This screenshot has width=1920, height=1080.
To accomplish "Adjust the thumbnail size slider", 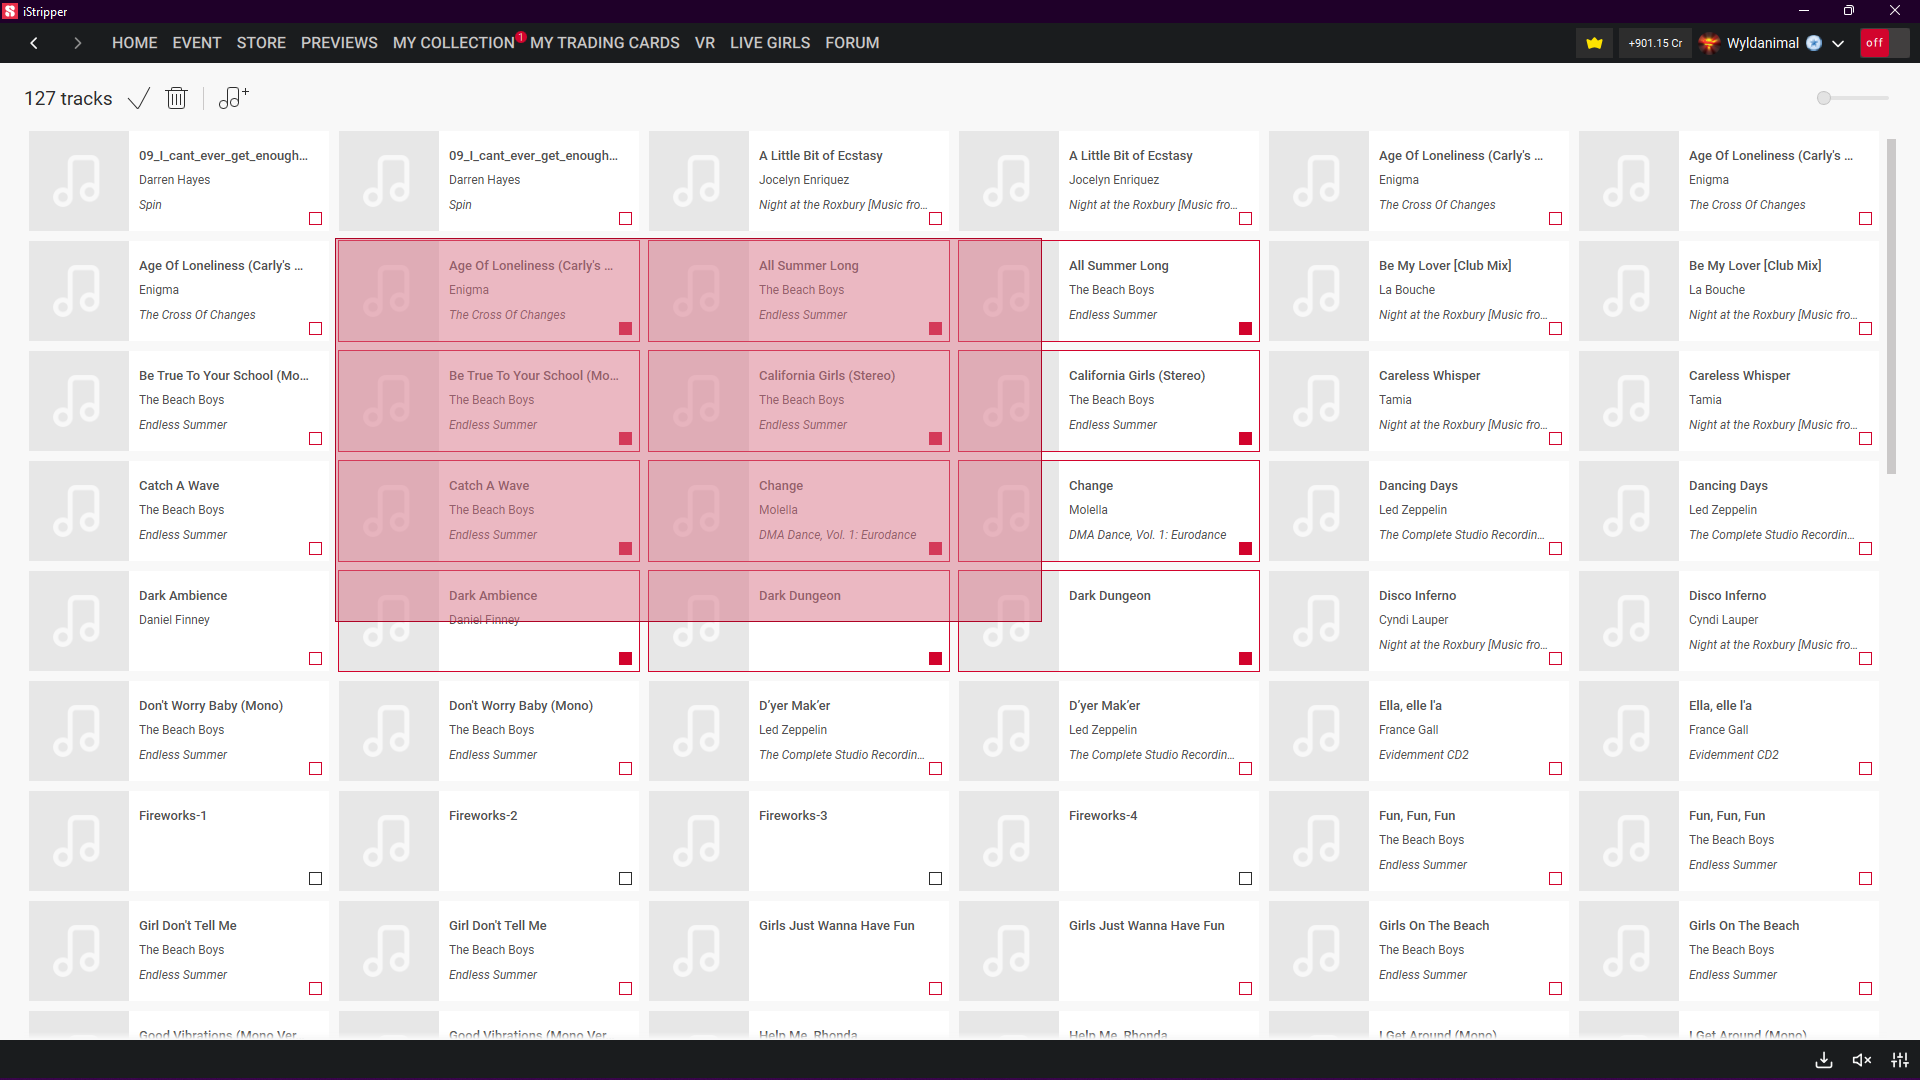I will pos(1825,98).
